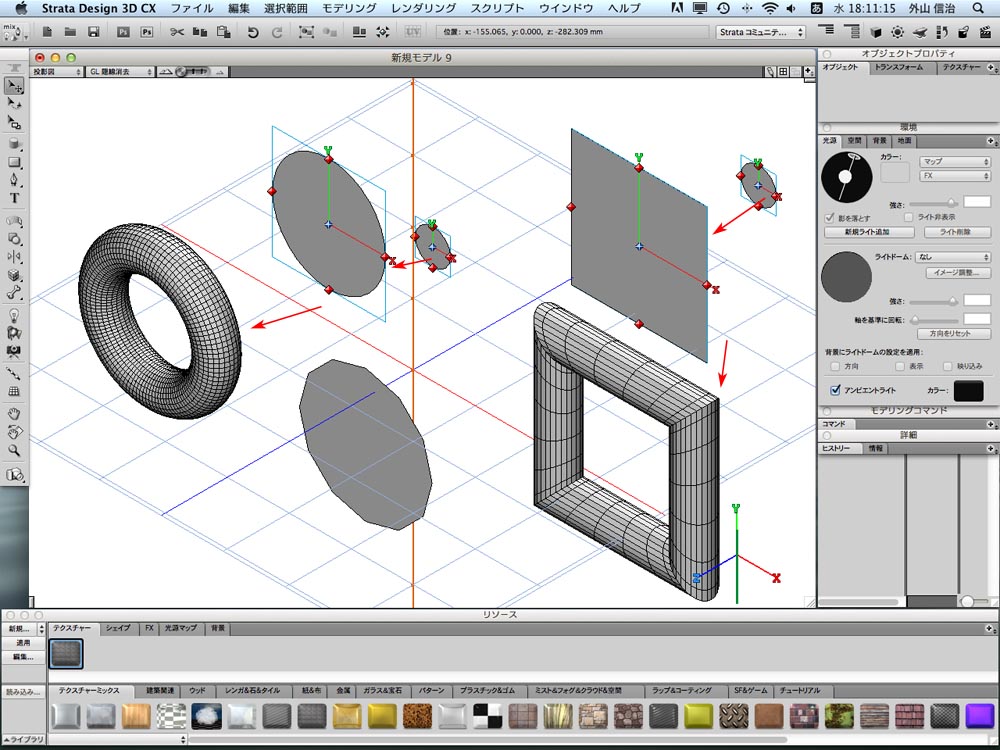The width and height of the screenshot is (1000, 750).
Task: Select the Magnifier zoom tool
Action: [x=14, y=450]
